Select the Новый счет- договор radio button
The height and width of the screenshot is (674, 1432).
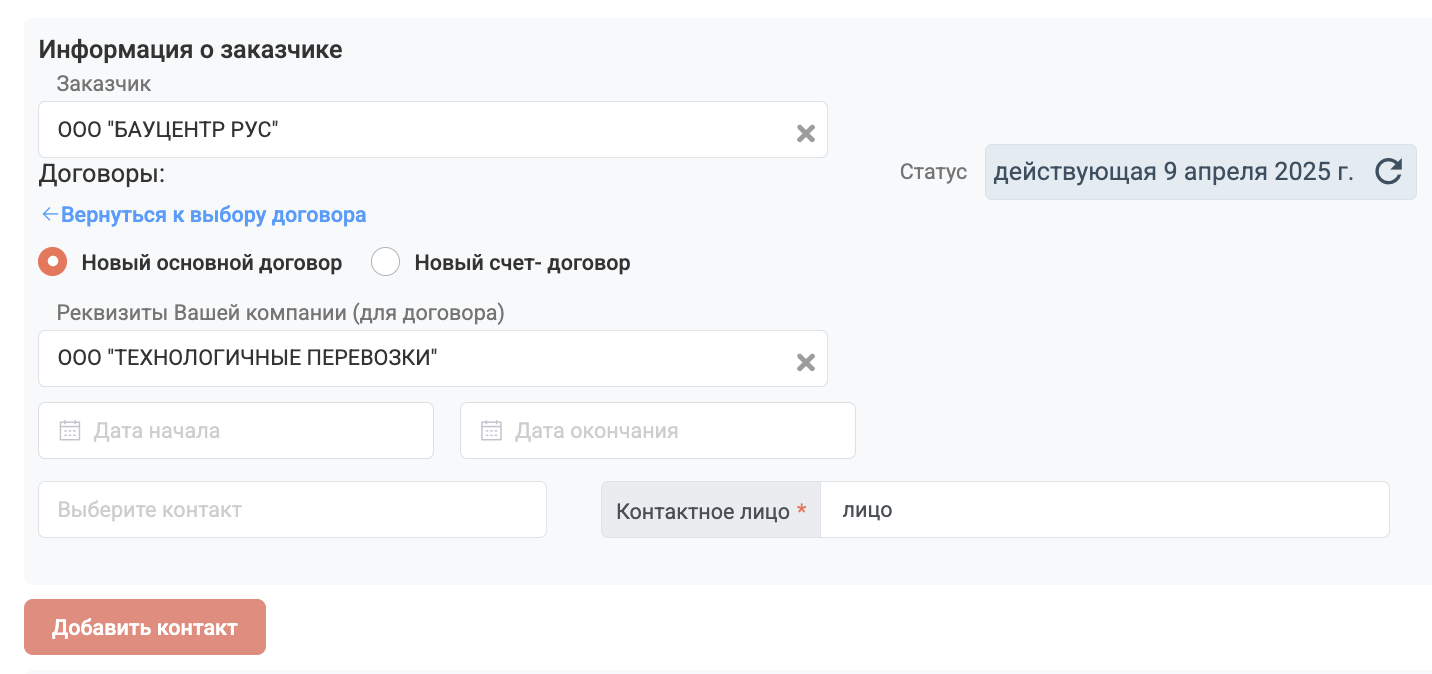(x=386, y=262)
